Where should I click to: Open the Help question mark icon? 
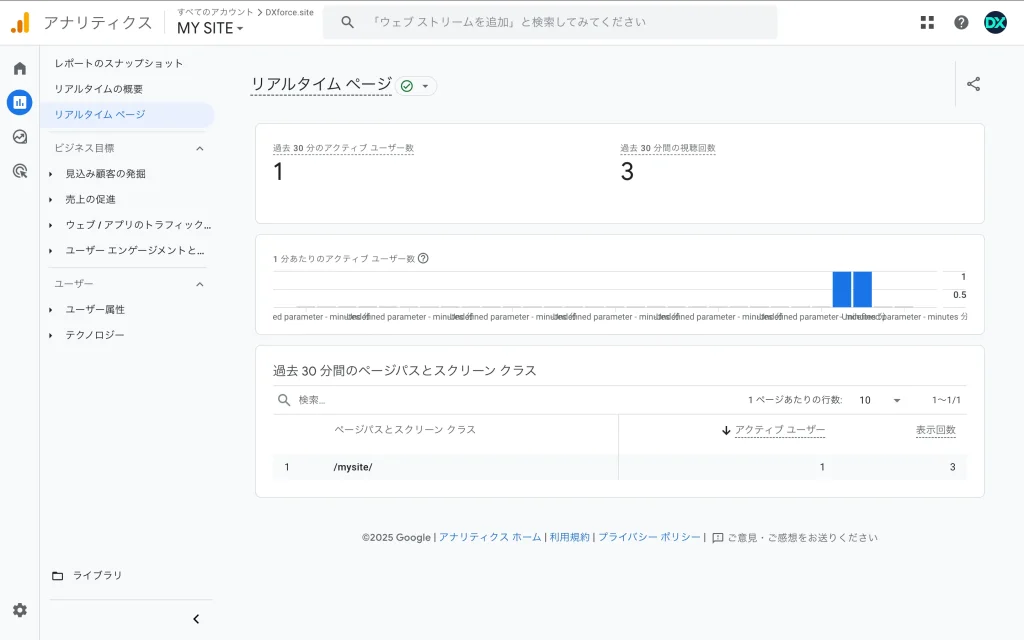click(961, 22)
